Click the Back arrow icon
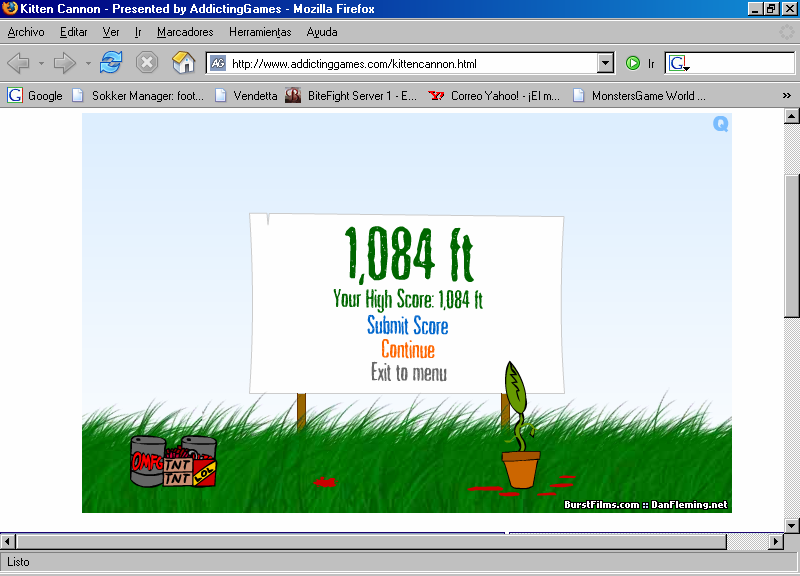 [18, 63]
